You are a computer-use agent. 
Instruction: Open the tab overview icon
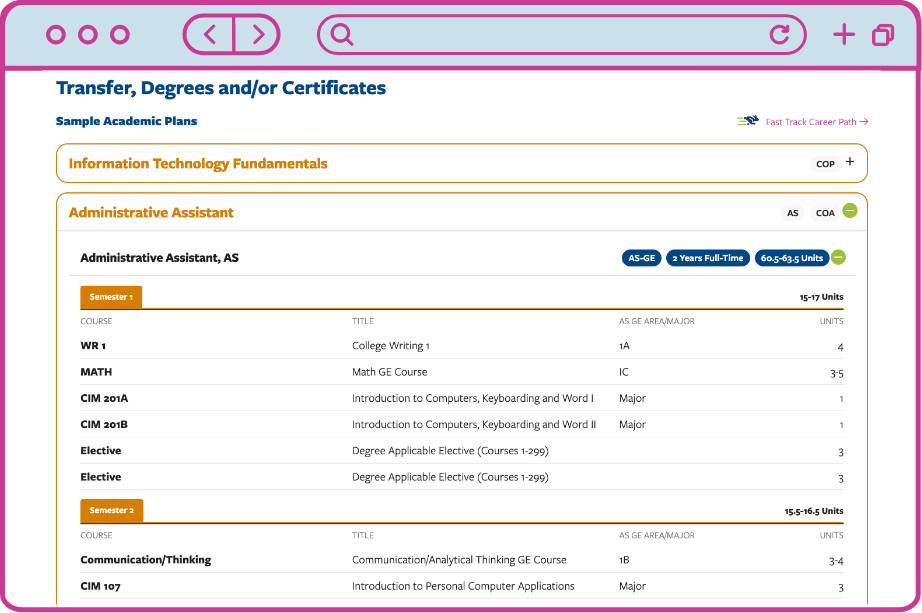click(883, 35)
